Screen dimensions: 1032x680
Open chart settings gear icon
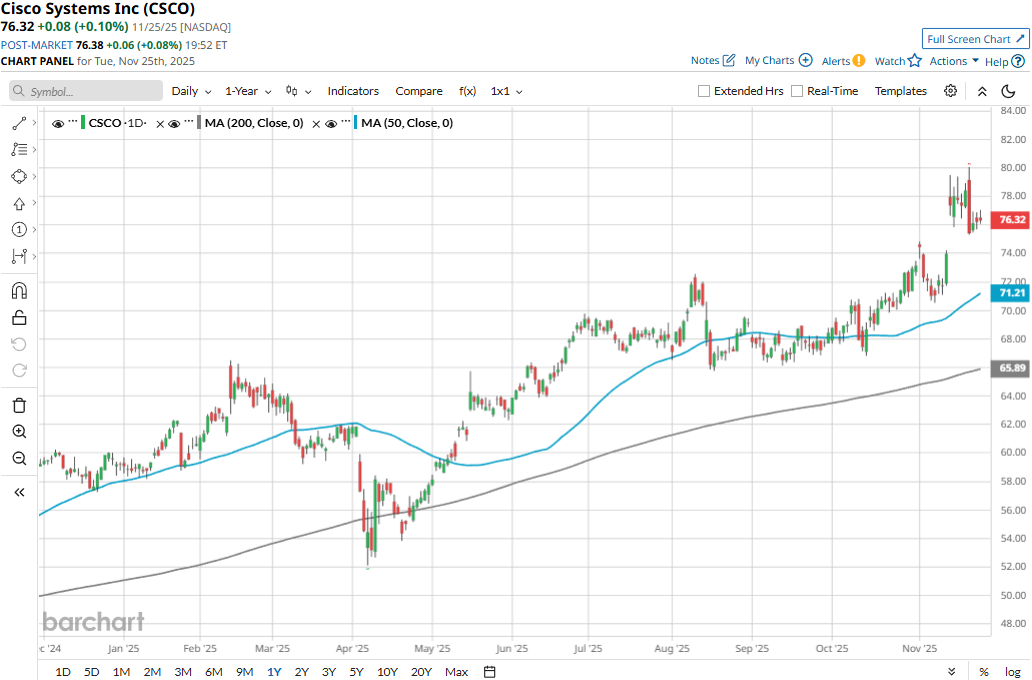950,91
